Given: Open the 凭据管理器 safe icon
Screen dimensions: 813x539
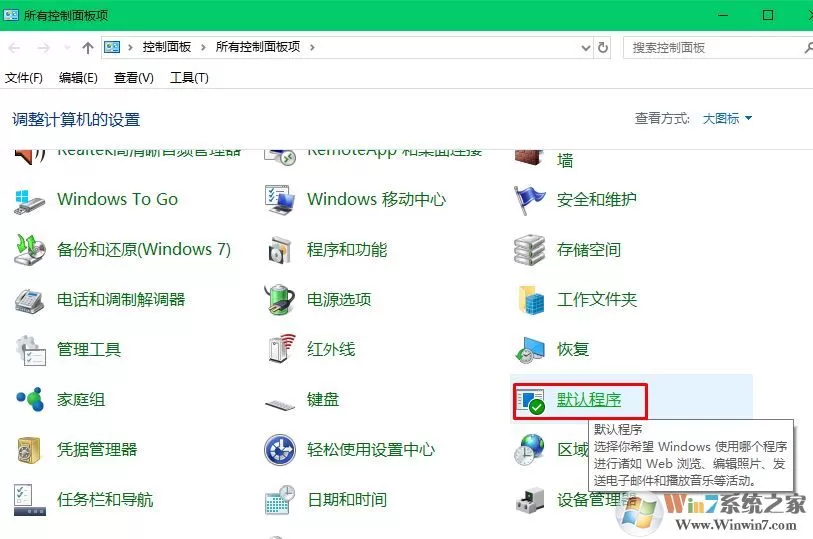Looking at the screenshot, I should click(29, 450).
